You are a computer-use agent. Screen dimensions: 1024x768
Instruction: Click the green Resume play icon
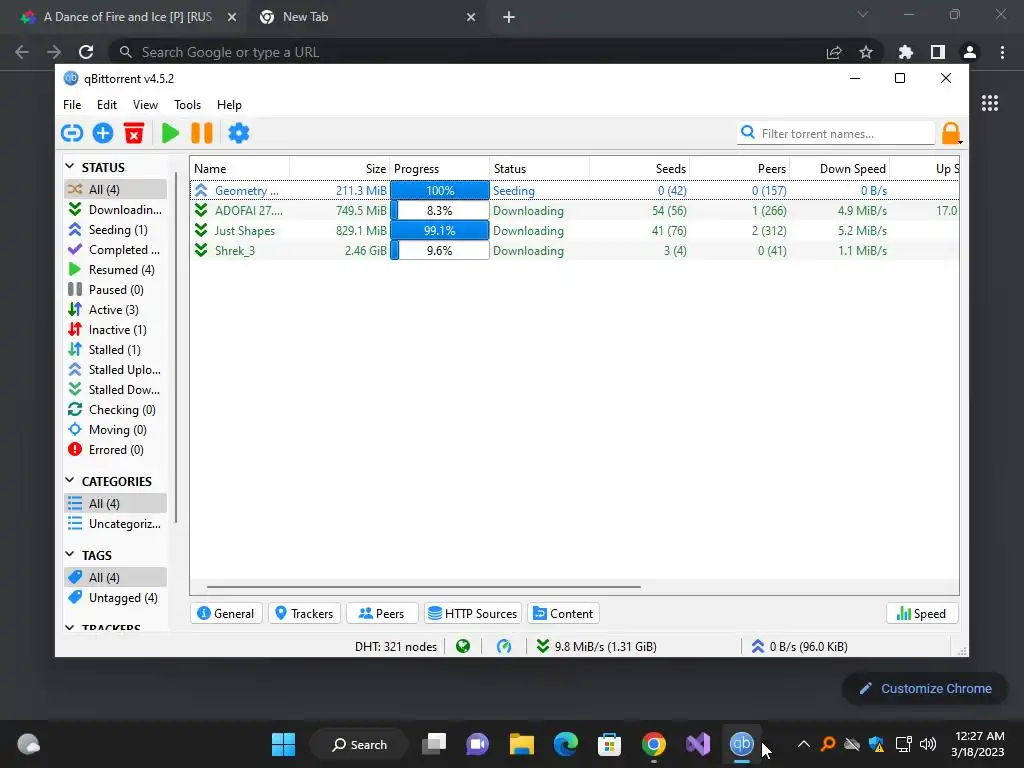click(170, 133)
